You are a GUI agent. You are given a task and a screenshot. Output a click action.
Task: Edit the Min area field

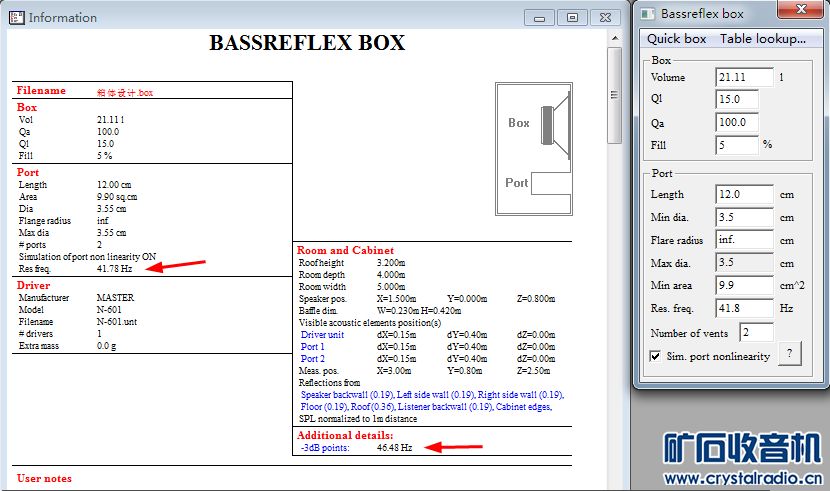coord(744,285)
